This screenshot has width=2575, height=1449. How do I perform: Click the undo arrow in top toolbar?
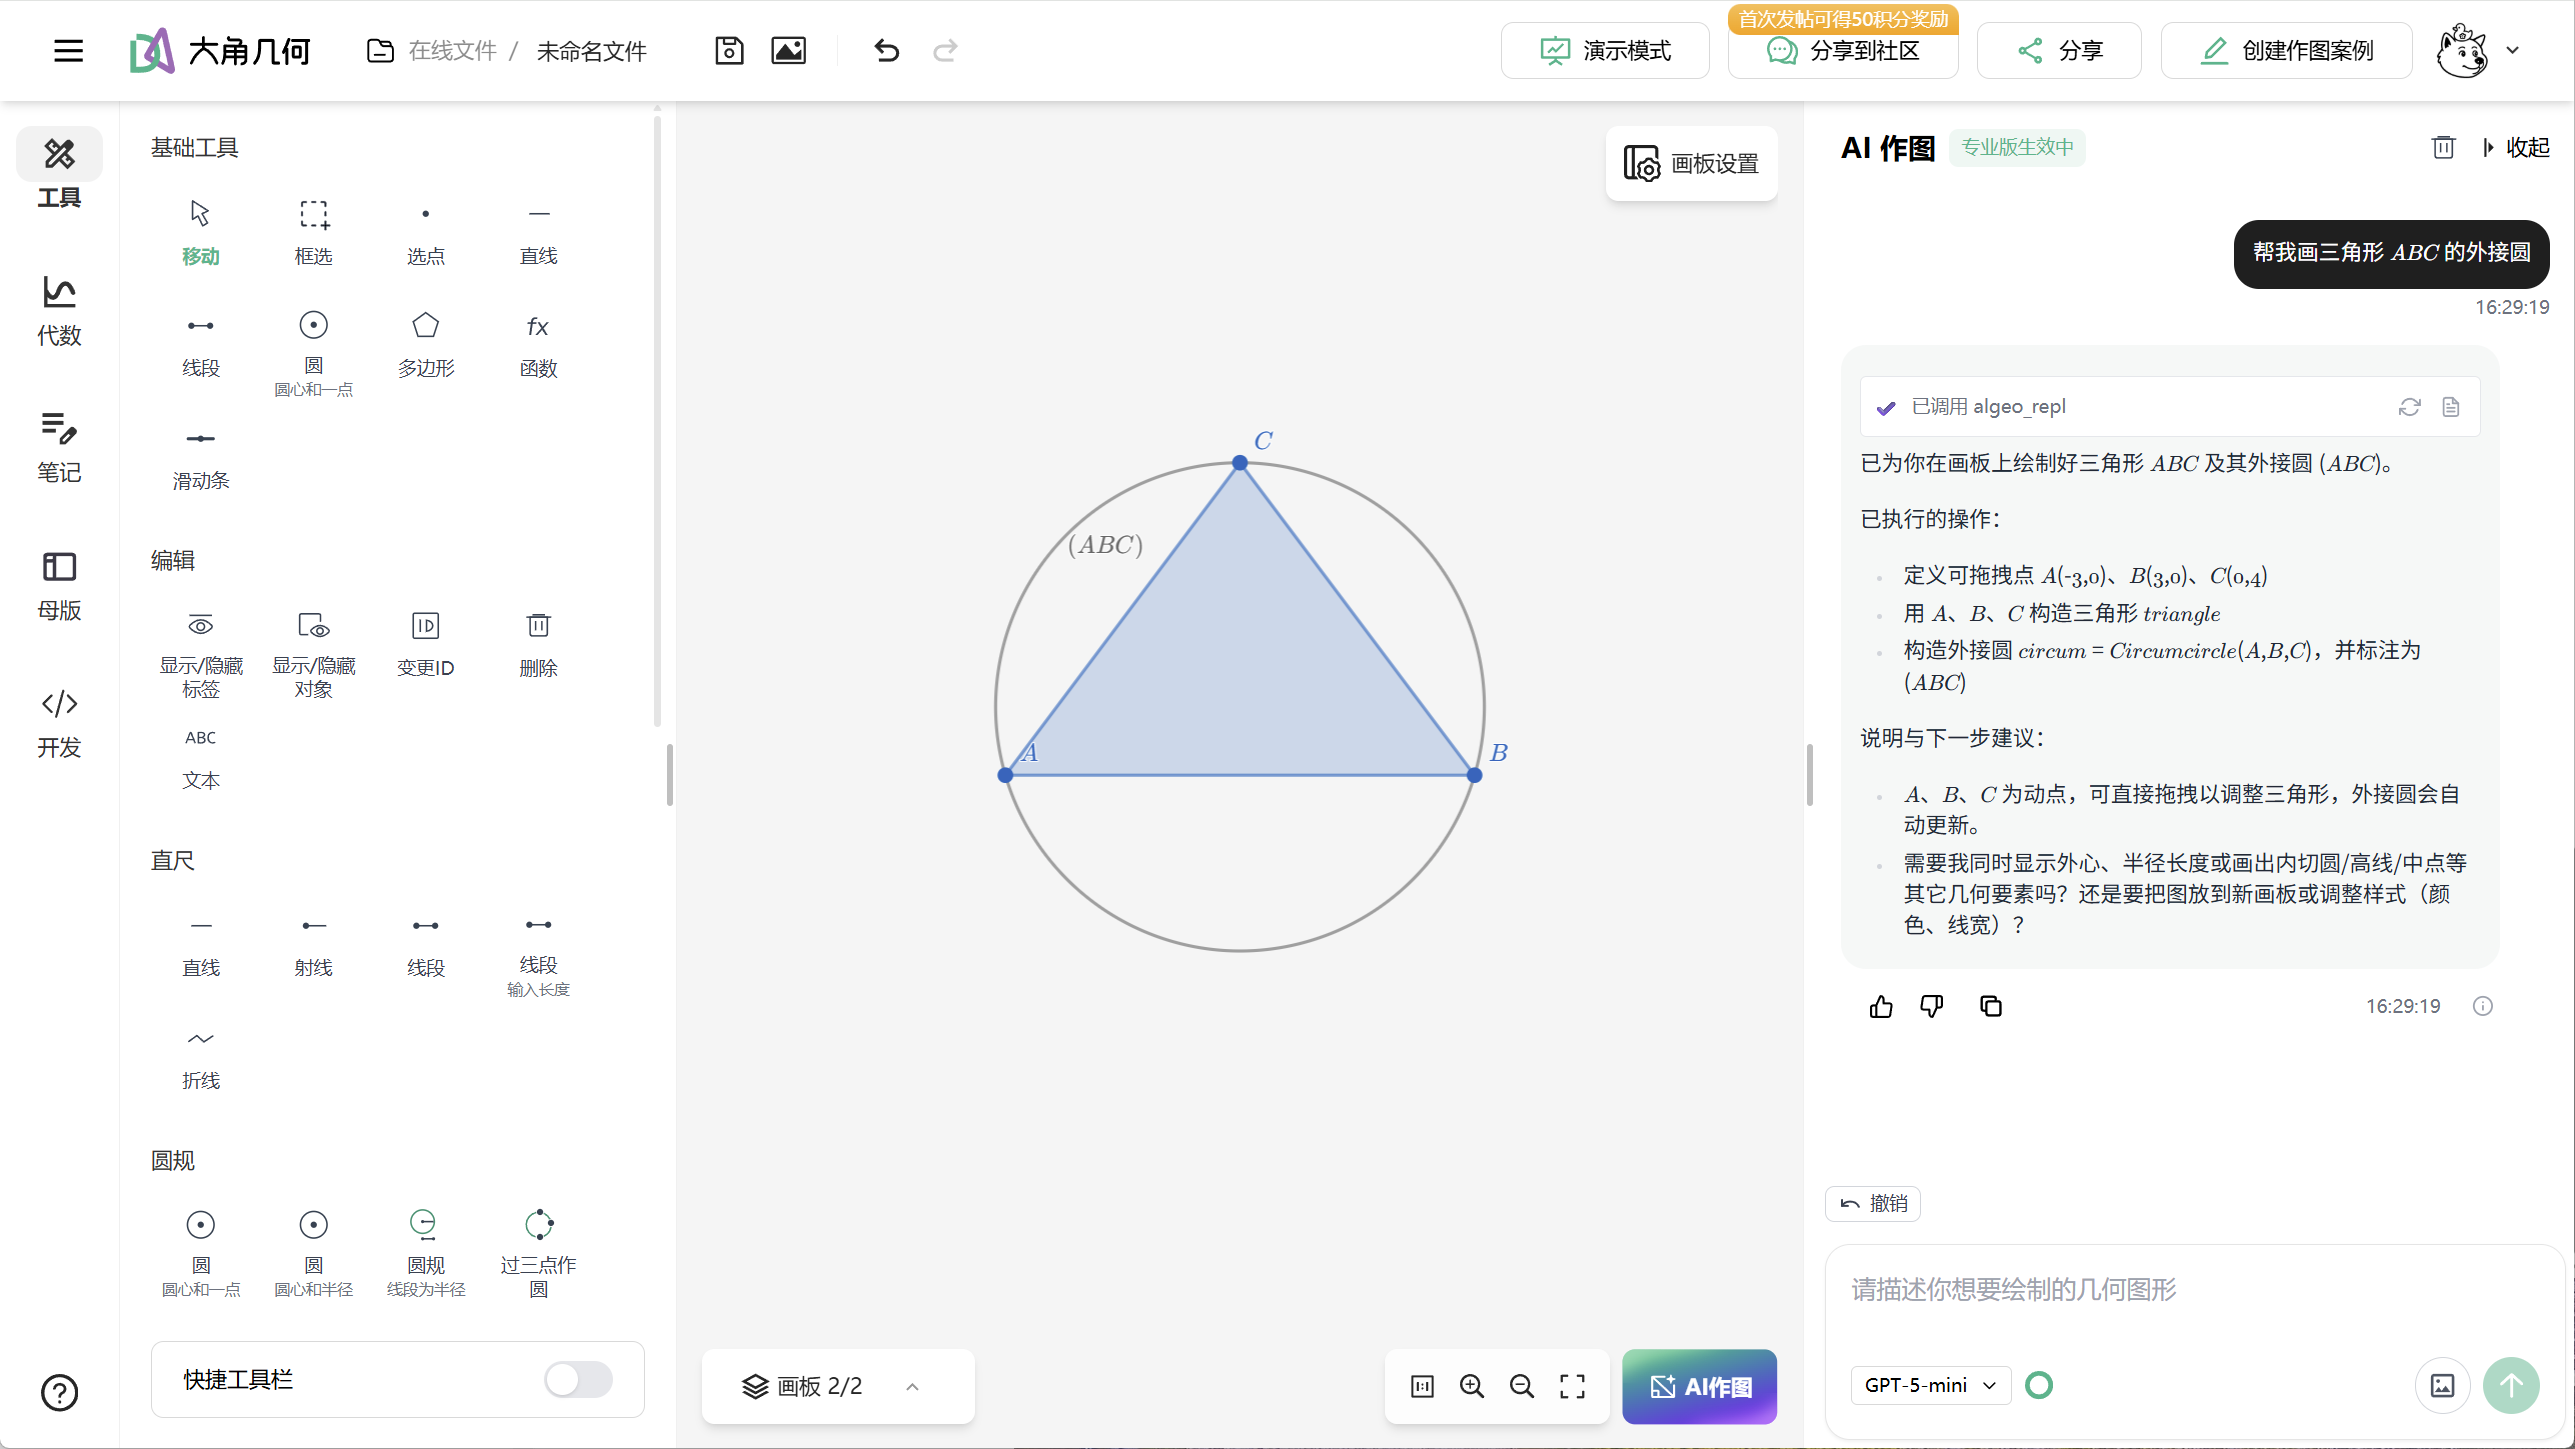tap(886, 50)
